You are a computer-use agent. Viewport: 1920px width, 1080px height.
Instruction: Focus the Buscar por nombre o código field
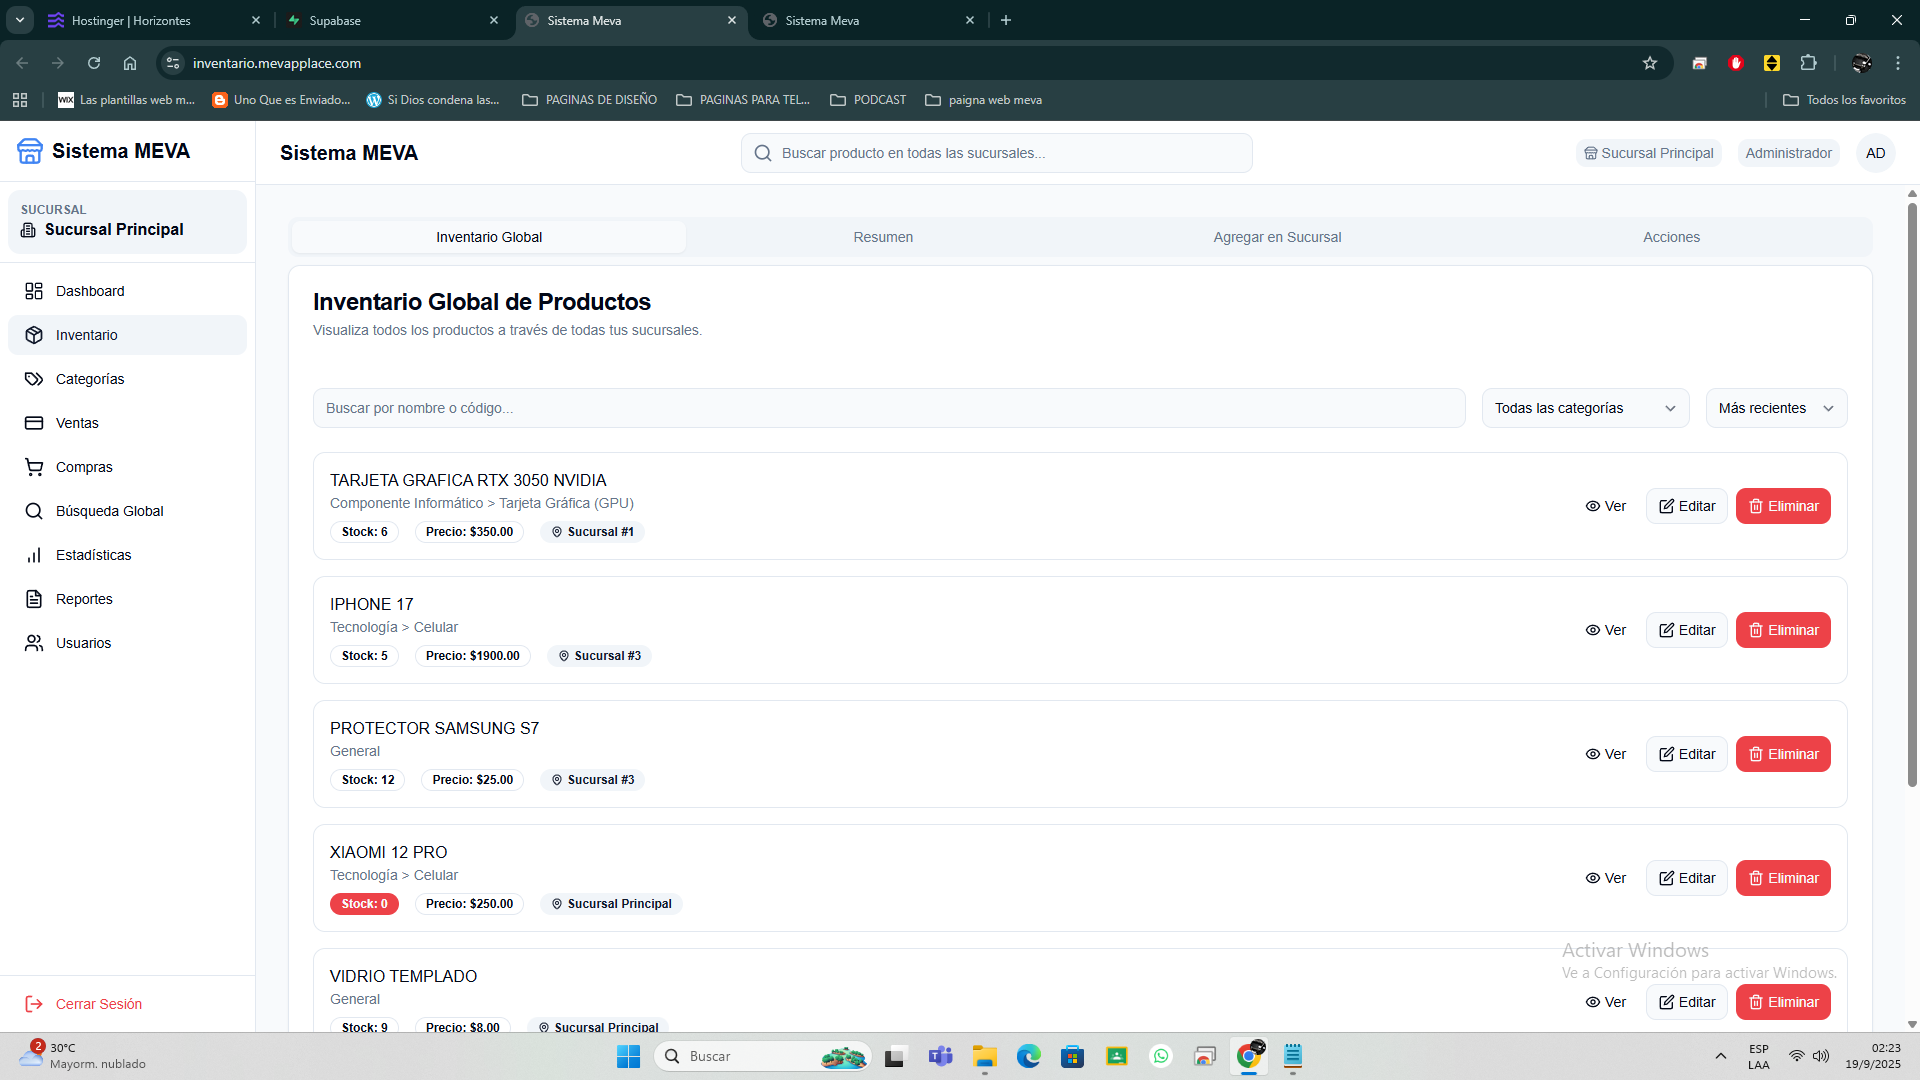pos(889,408)
